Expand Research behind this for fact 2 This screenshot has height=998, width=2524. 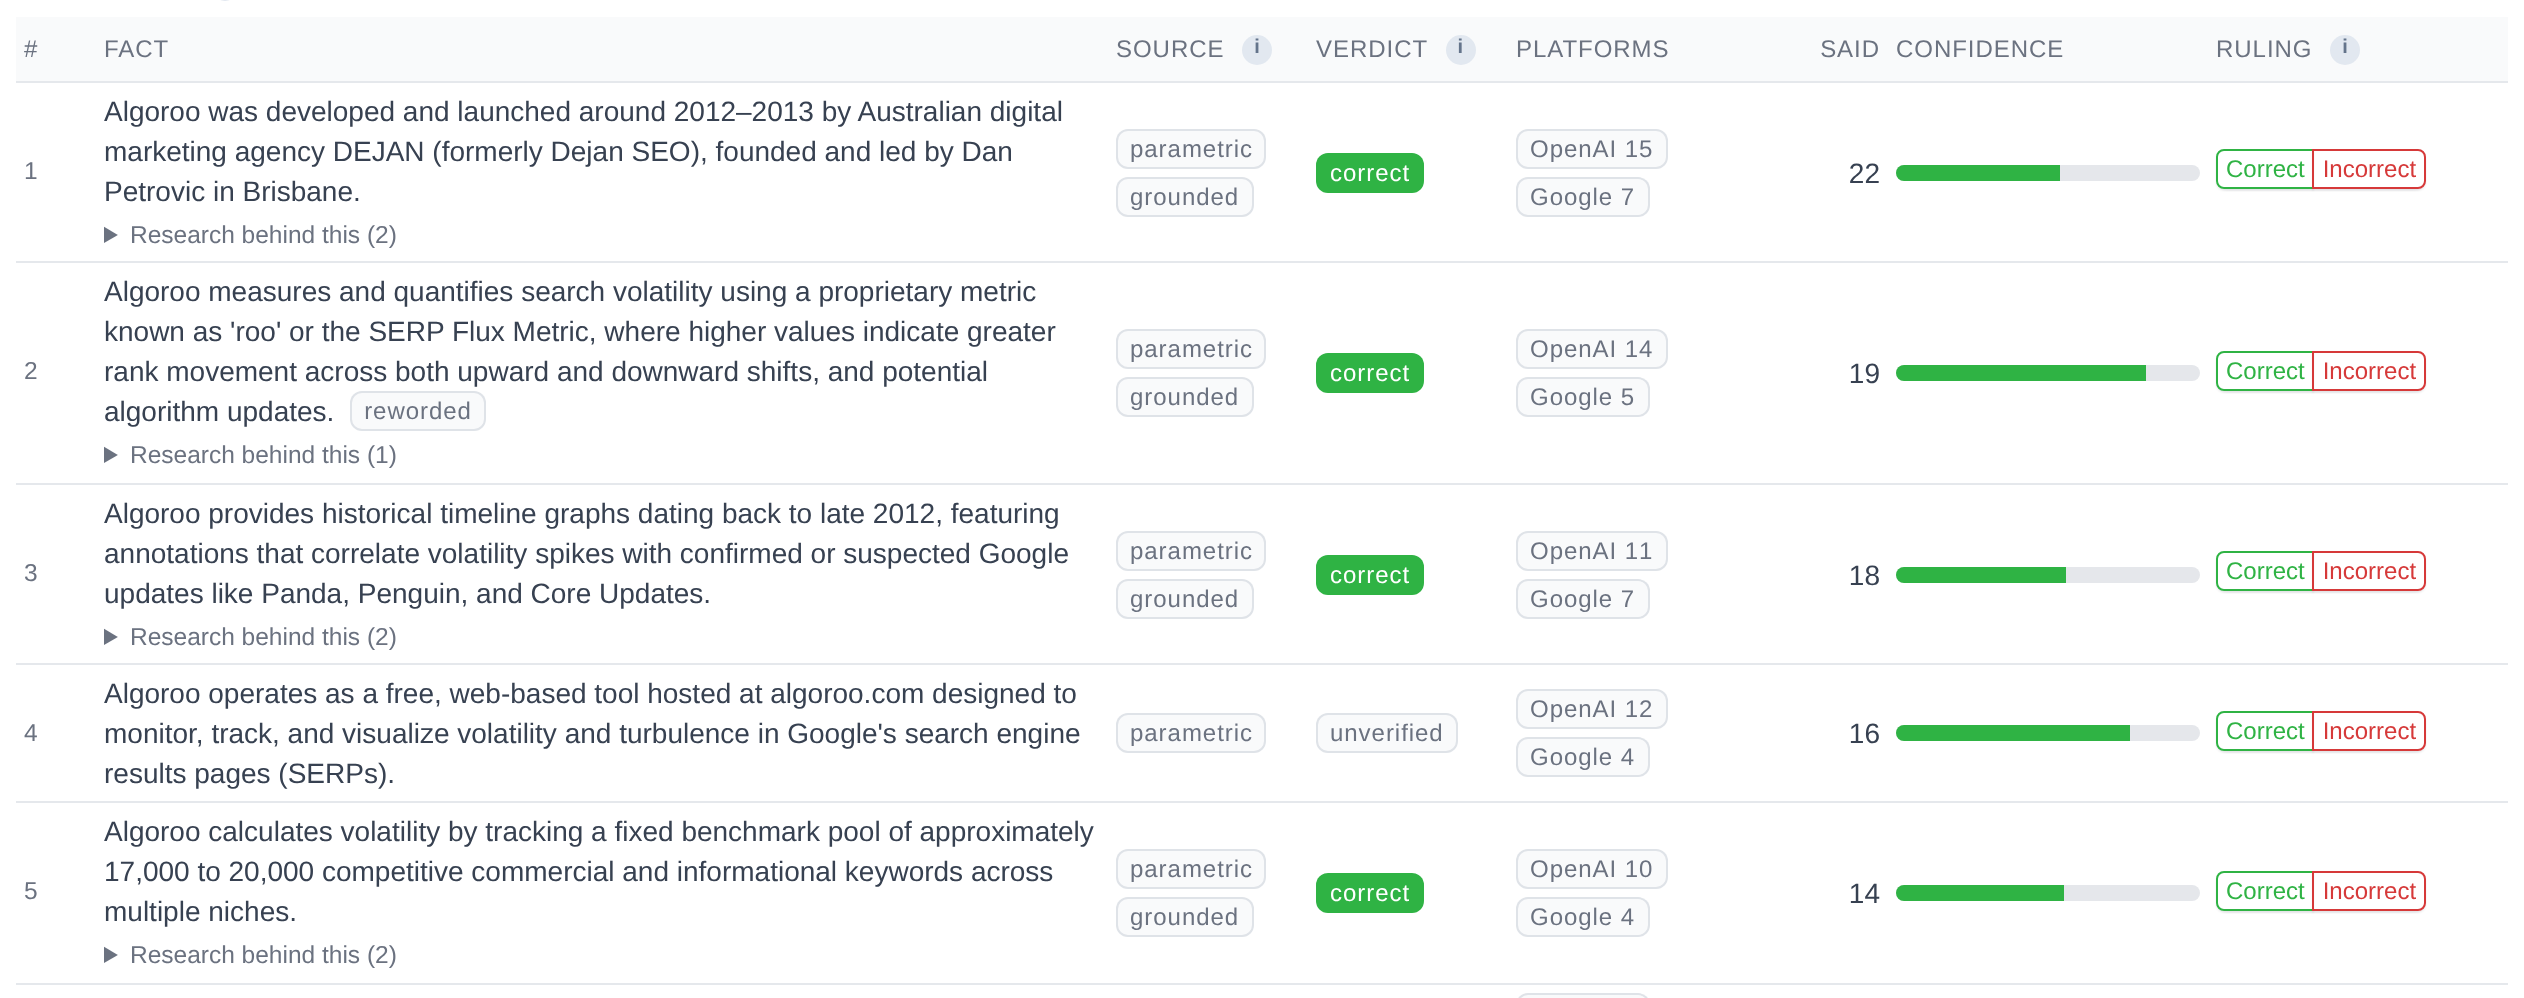(x=251, y=455)
